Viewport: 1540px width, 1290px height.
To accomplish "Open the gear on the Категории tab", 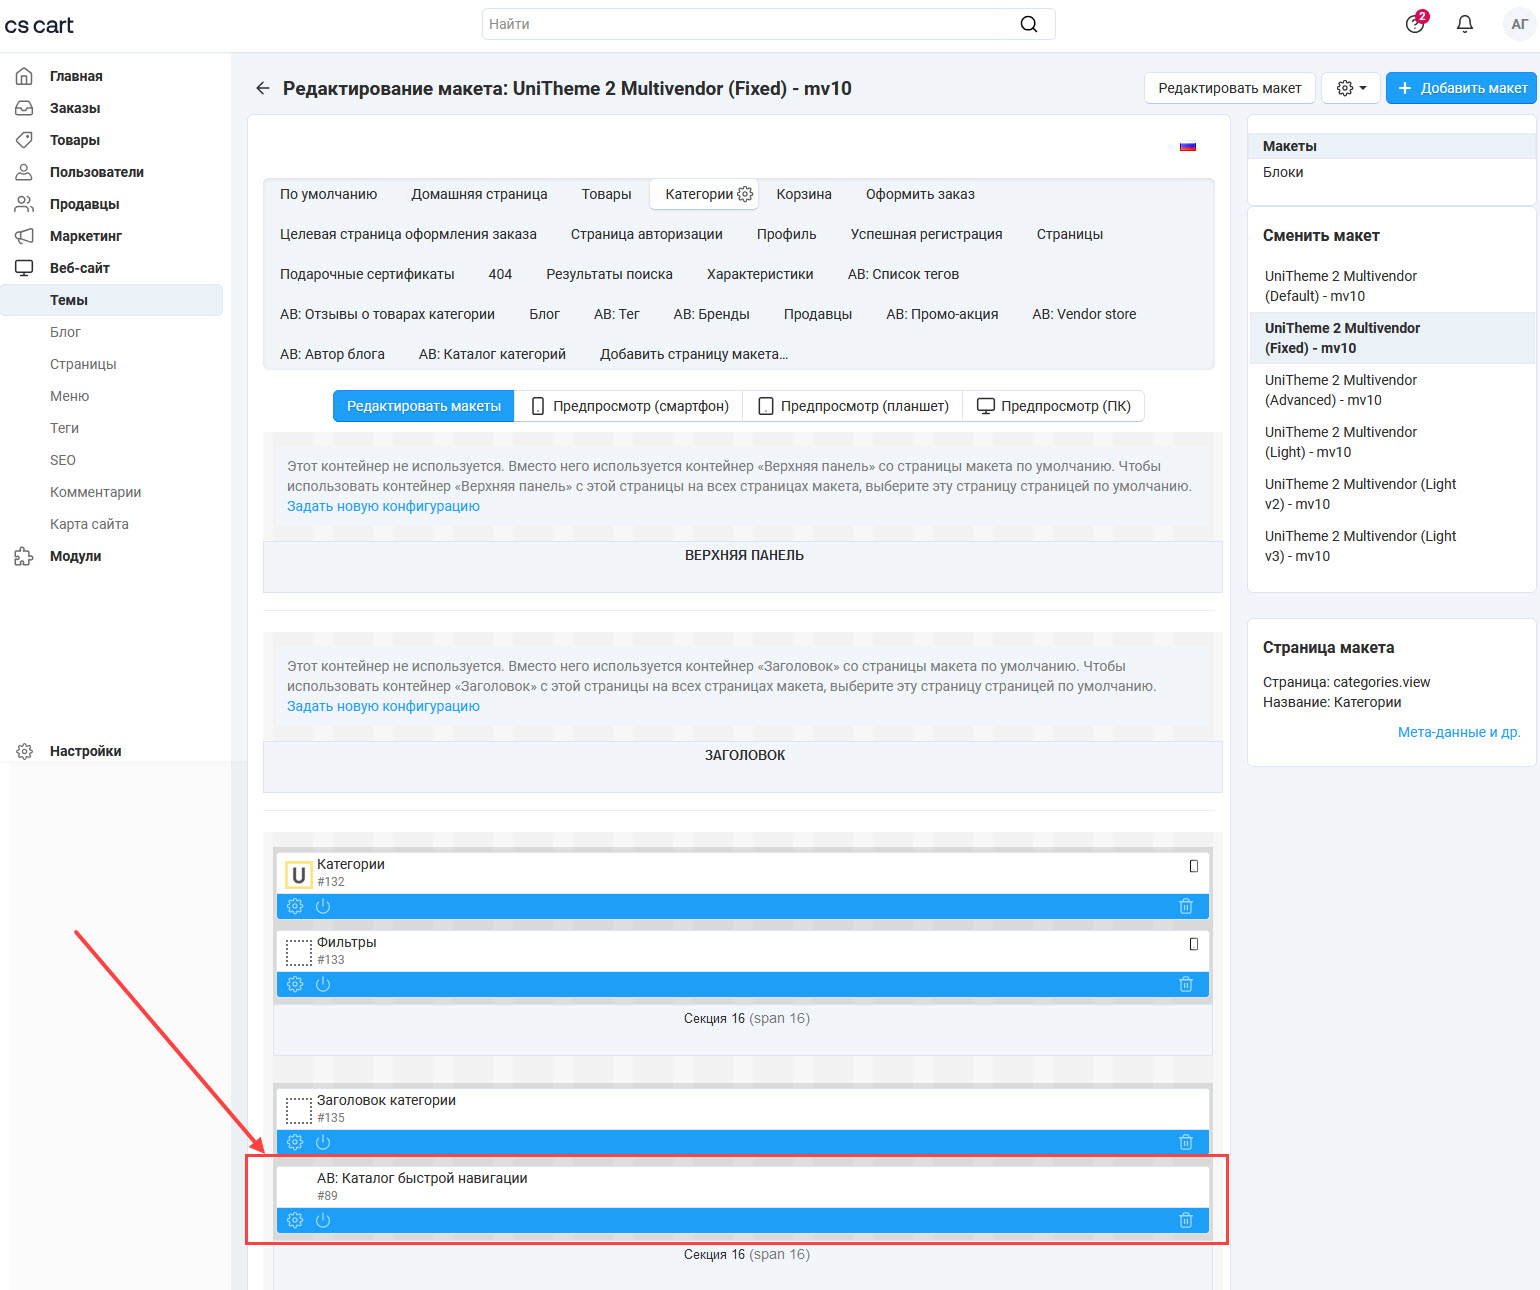I will (745, 194).
